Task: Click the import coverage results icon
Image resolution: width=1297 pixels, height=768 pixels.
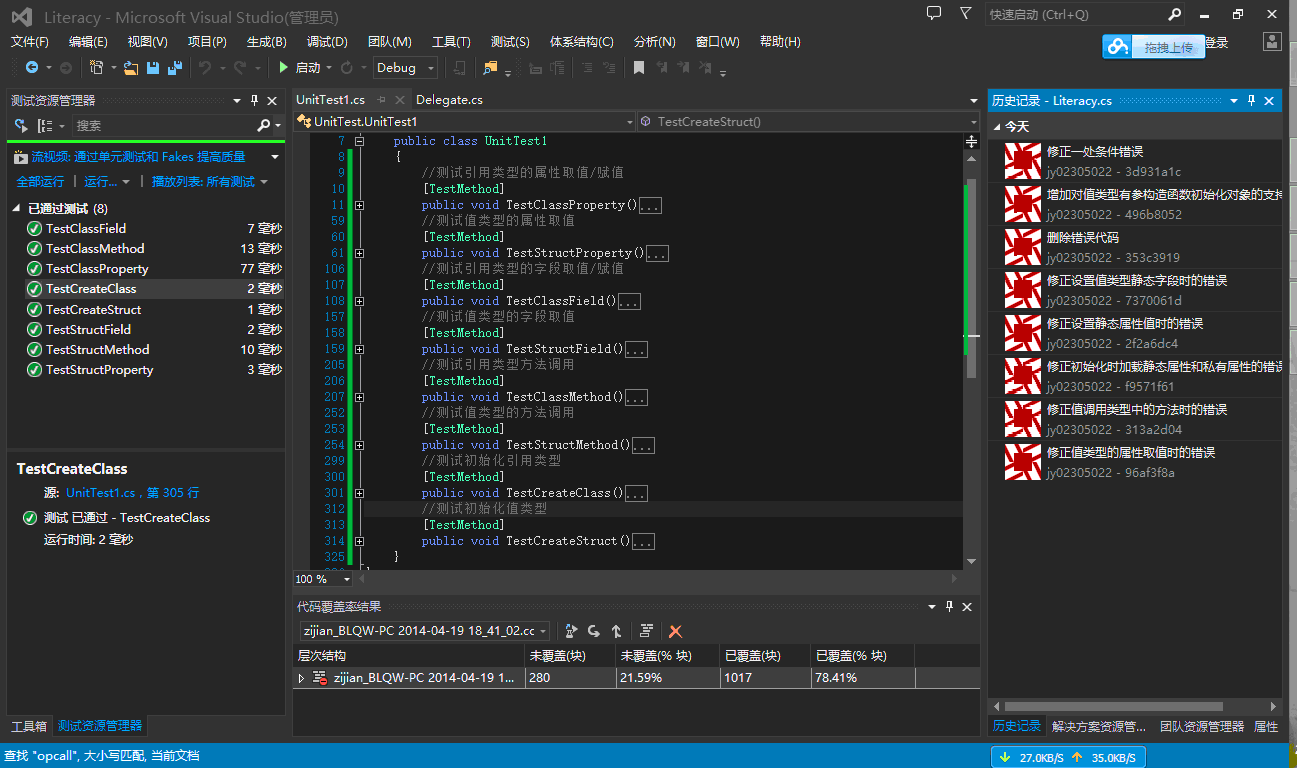Action: point(594,631)
